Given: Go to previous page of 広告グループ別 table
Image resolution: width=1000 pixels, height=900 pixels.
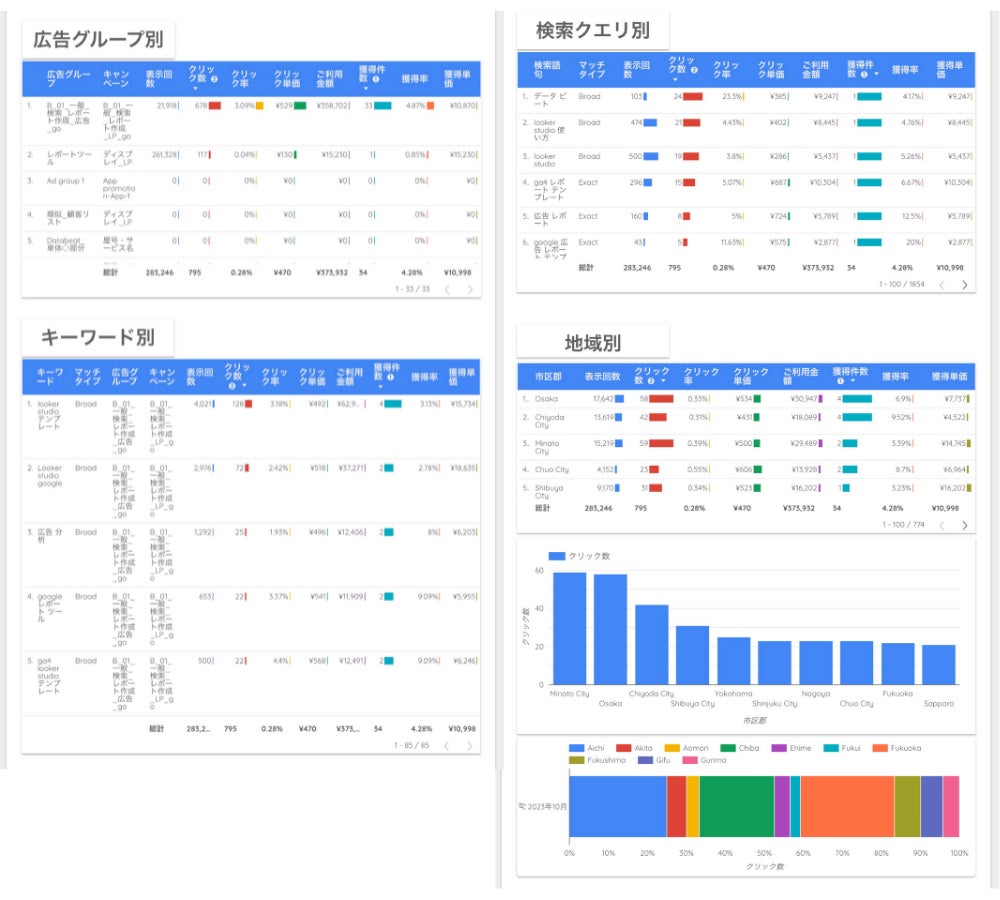Looking at the screenshot, I should pos(448,290).
